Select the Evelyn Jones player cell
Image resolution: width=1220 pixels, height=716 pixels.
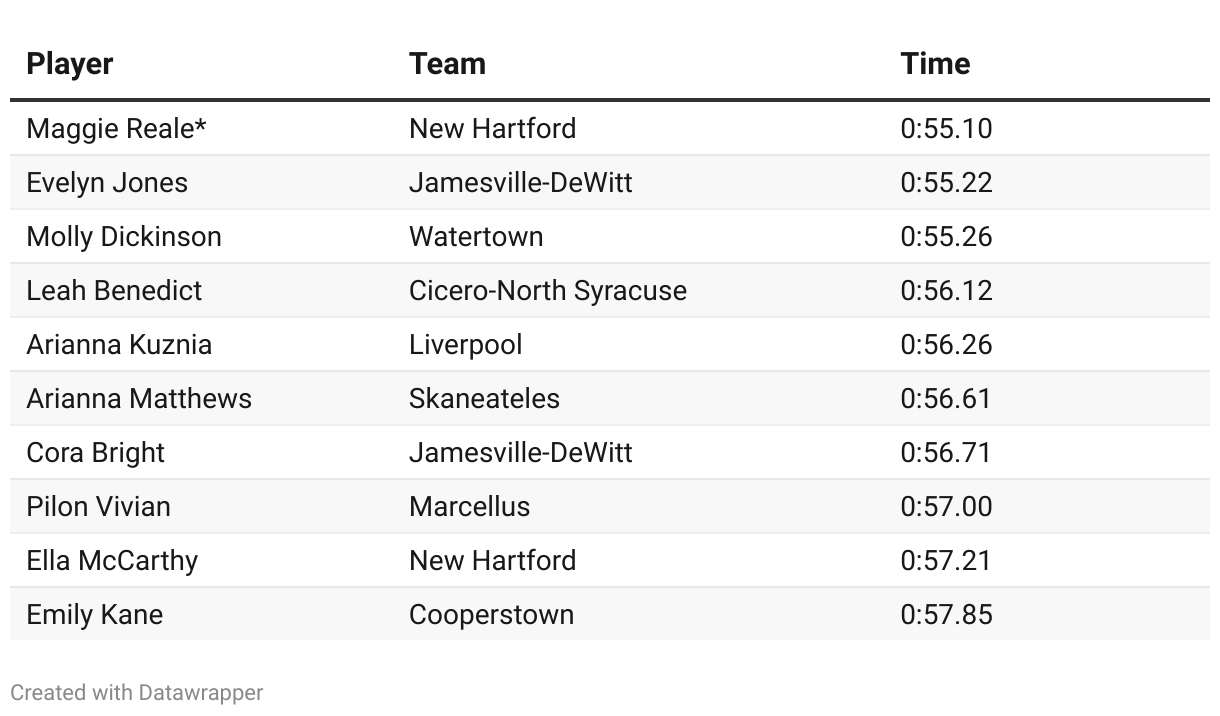[x=107, y=183]
